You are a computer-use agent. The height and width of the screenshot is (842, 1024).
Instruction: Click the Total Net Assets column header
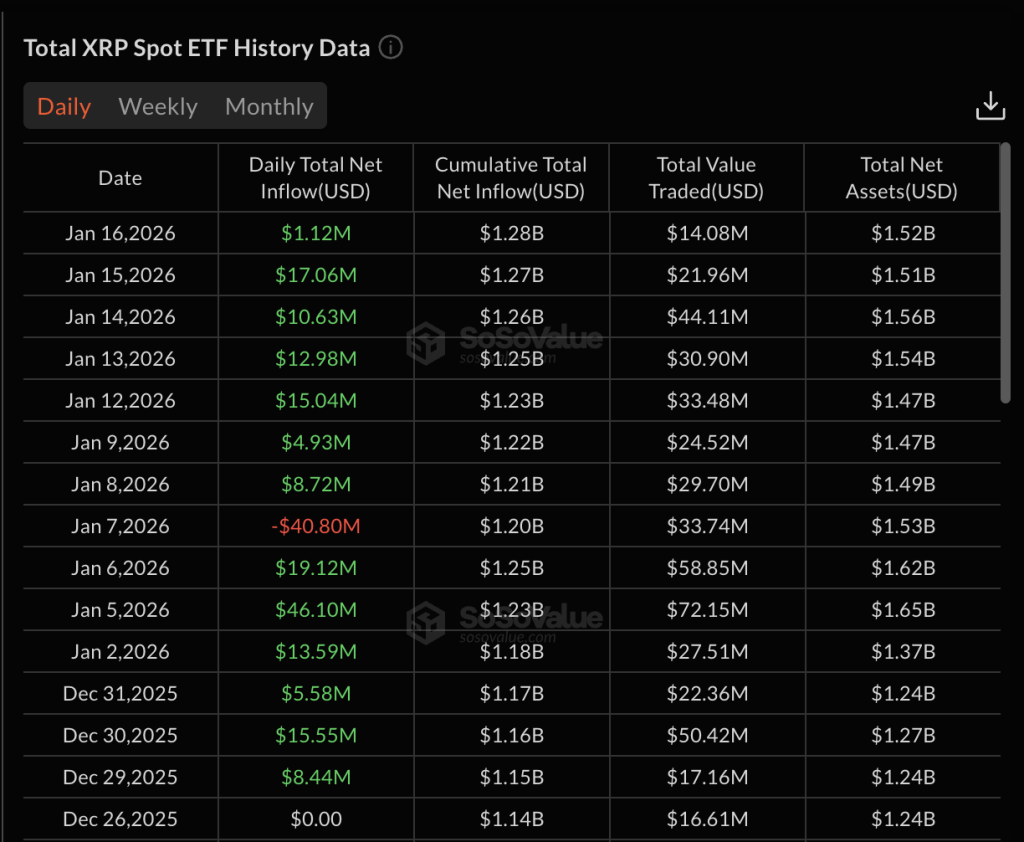click(x=901, y=177)
